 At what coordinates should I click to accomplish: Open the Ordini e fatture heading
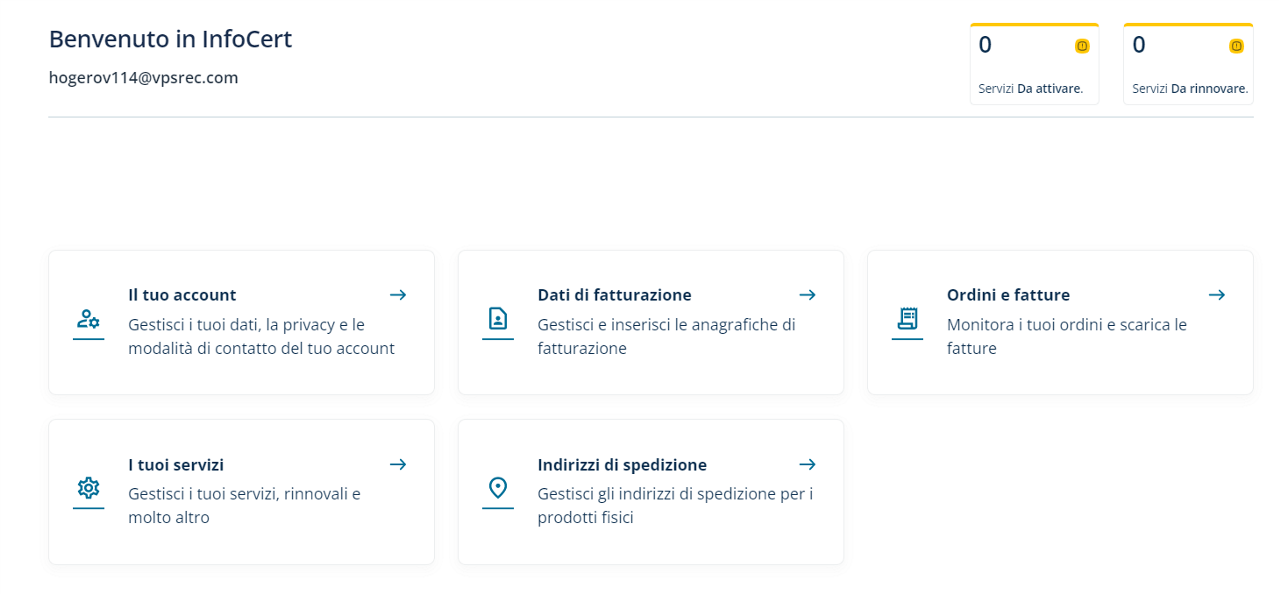pos(1008,295)
